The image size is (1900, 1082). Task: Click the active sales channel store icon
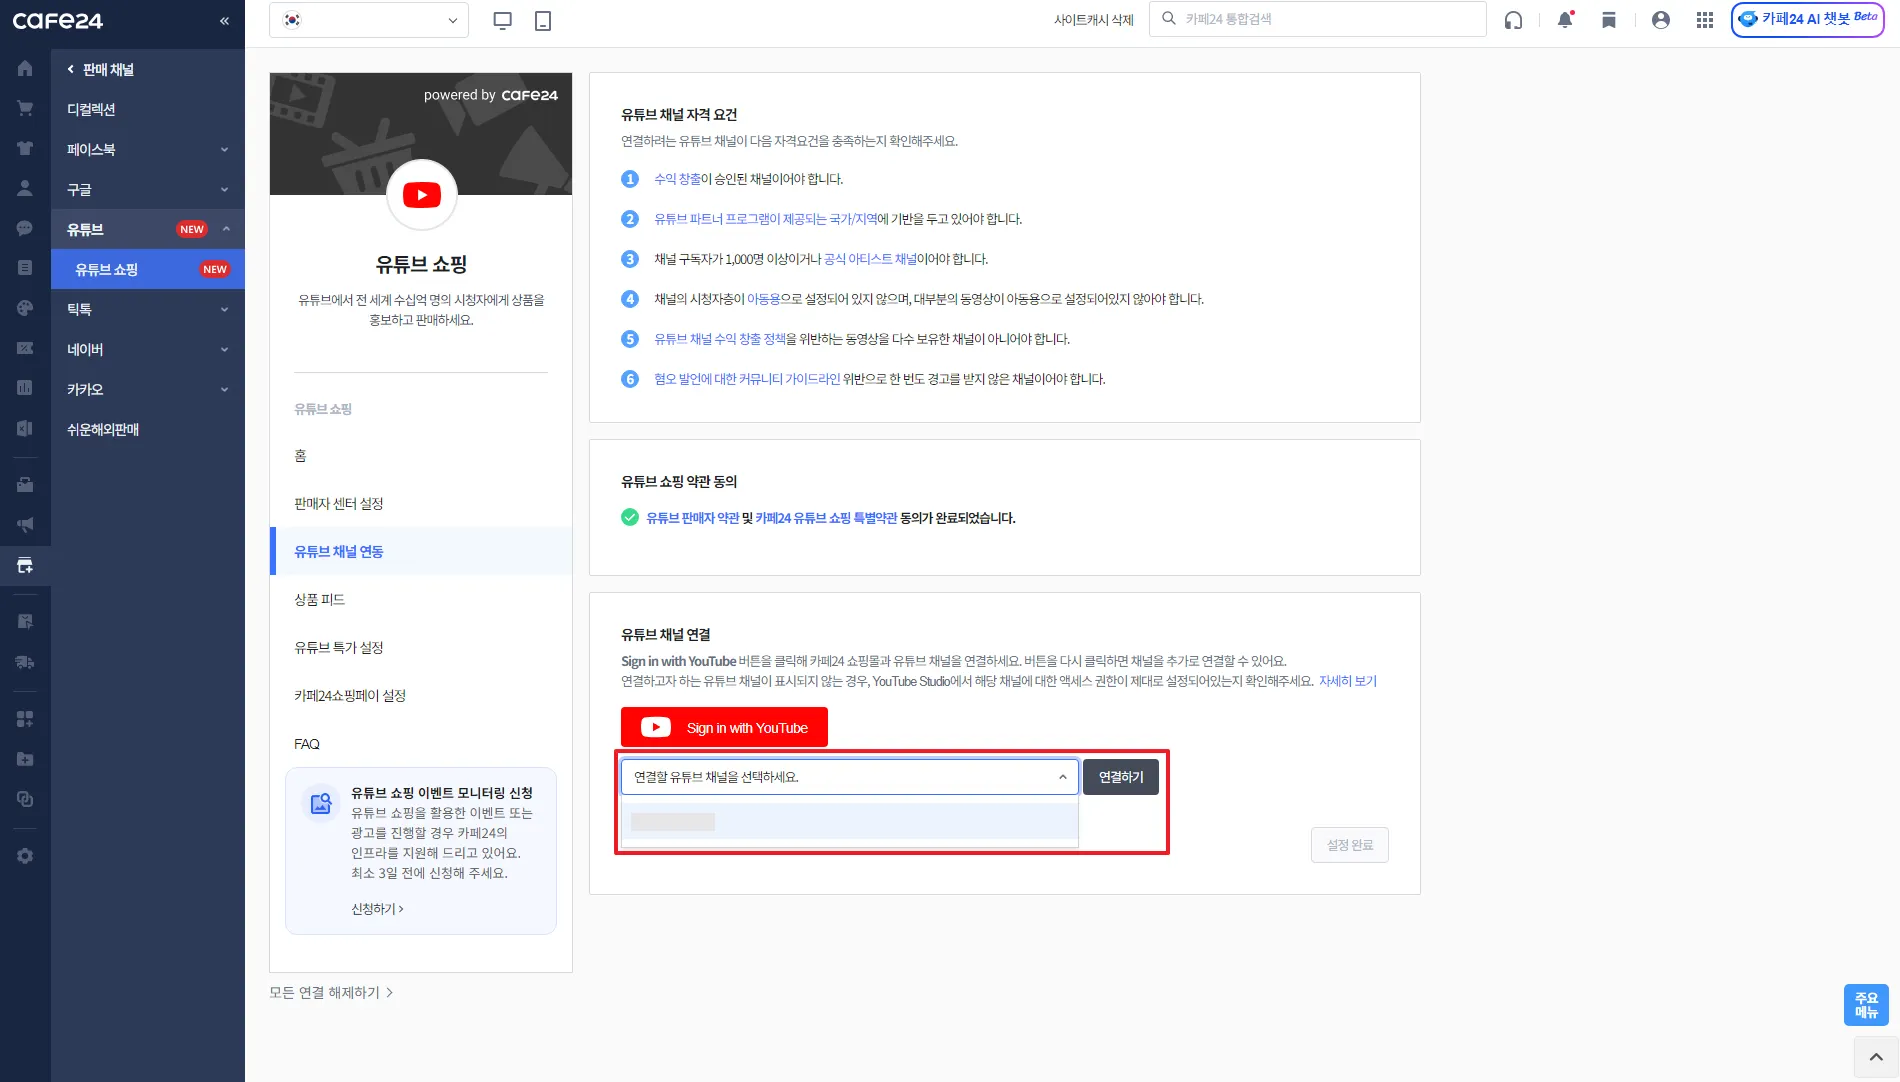(x=25, y=565)
